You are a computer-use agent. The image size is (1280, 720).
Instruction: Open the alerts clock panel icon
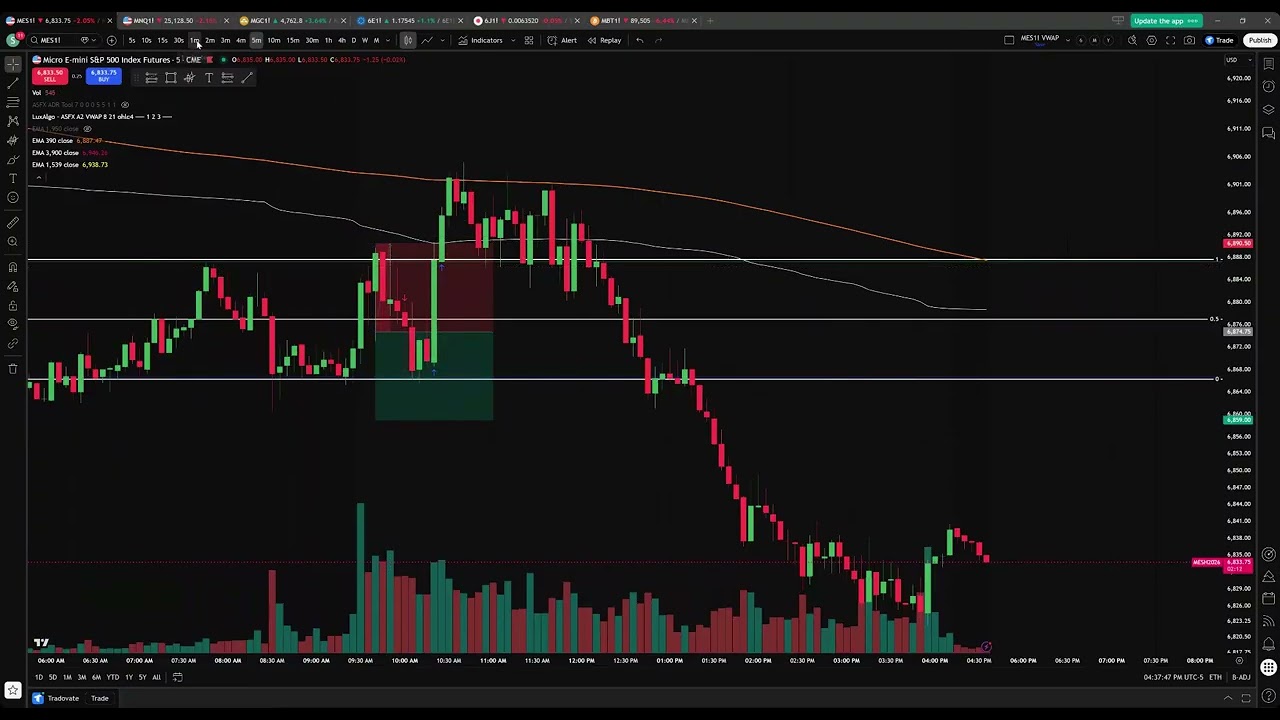click(1269, 87)
